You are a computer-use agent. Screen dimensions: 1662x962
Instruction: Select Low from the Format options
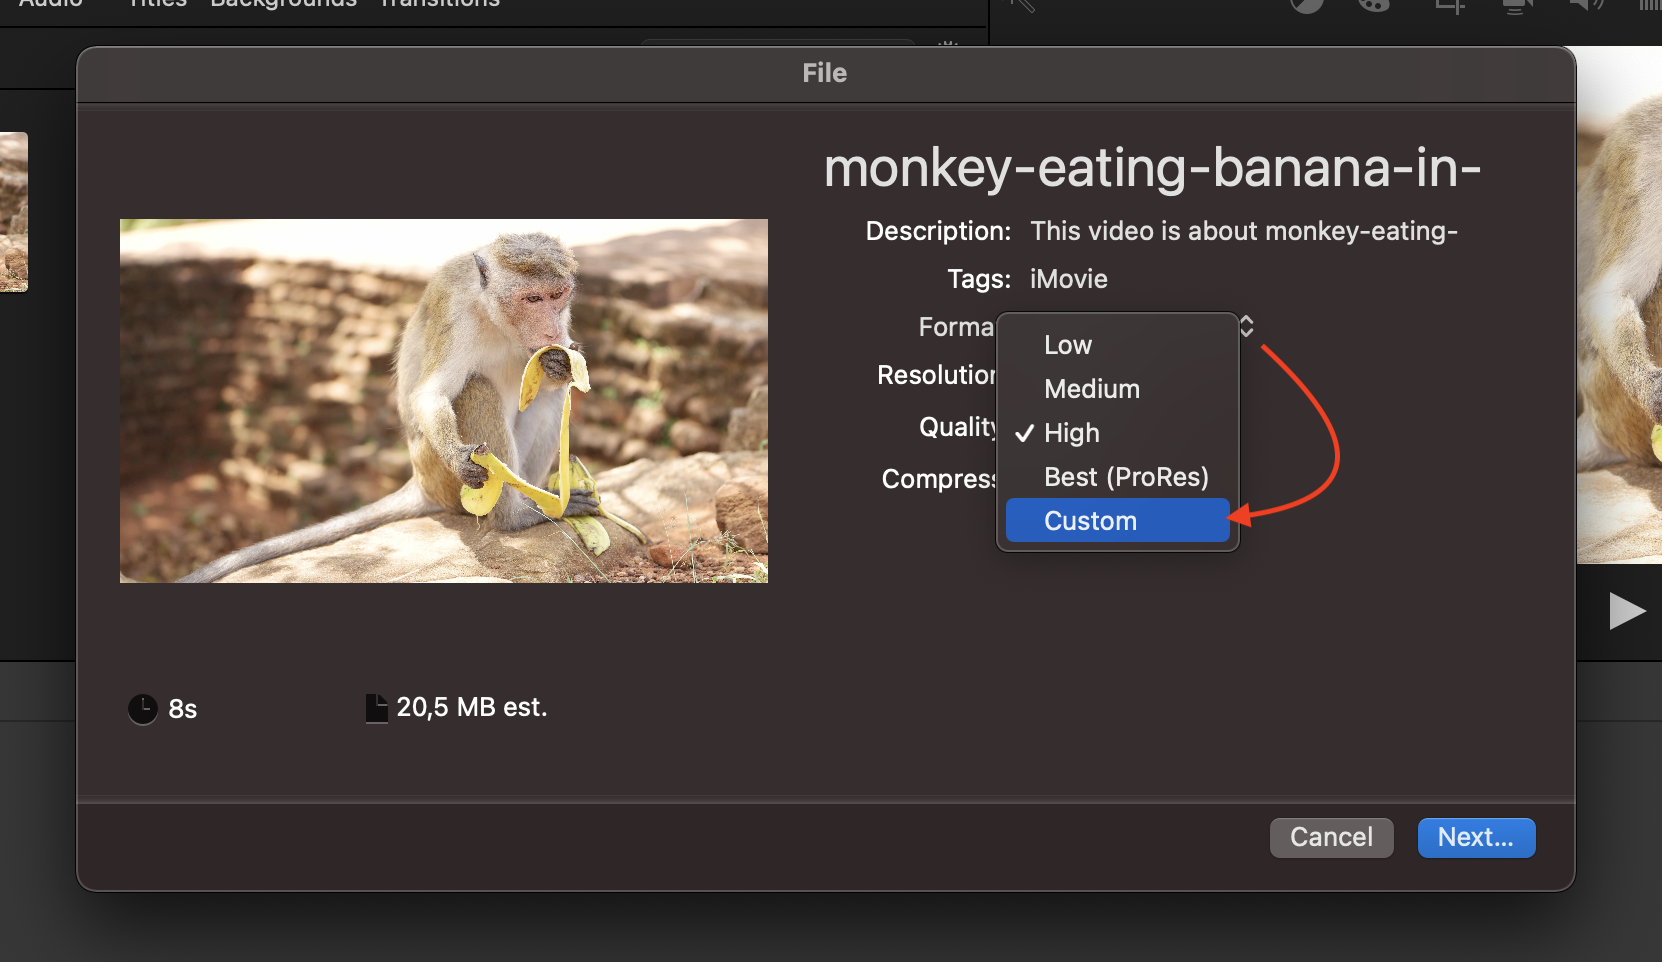click(x=1068, y=345)
